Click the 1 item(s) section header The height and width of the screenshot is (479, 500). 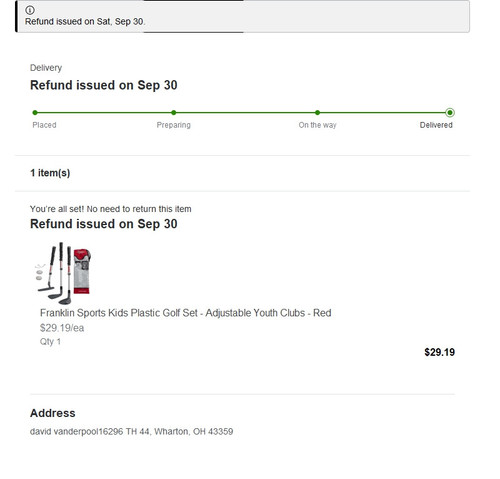pos(50,173)
